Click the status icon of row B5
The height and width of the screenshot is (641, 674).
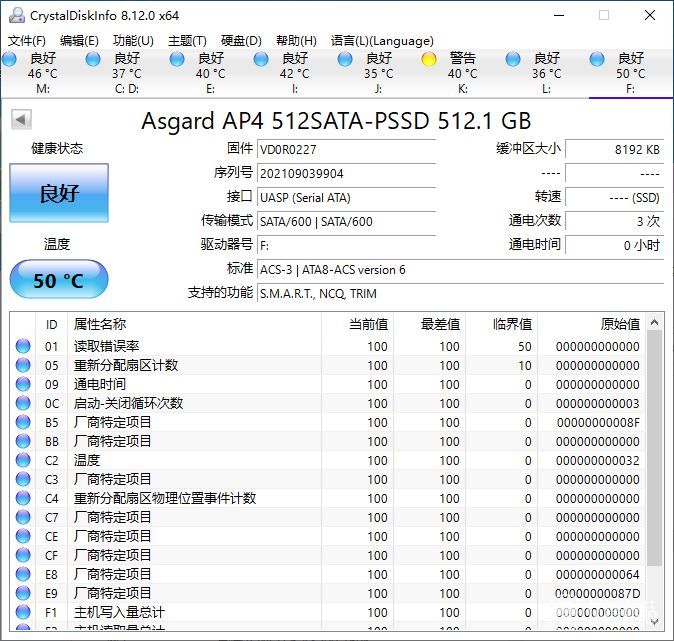tap(23, 422)
